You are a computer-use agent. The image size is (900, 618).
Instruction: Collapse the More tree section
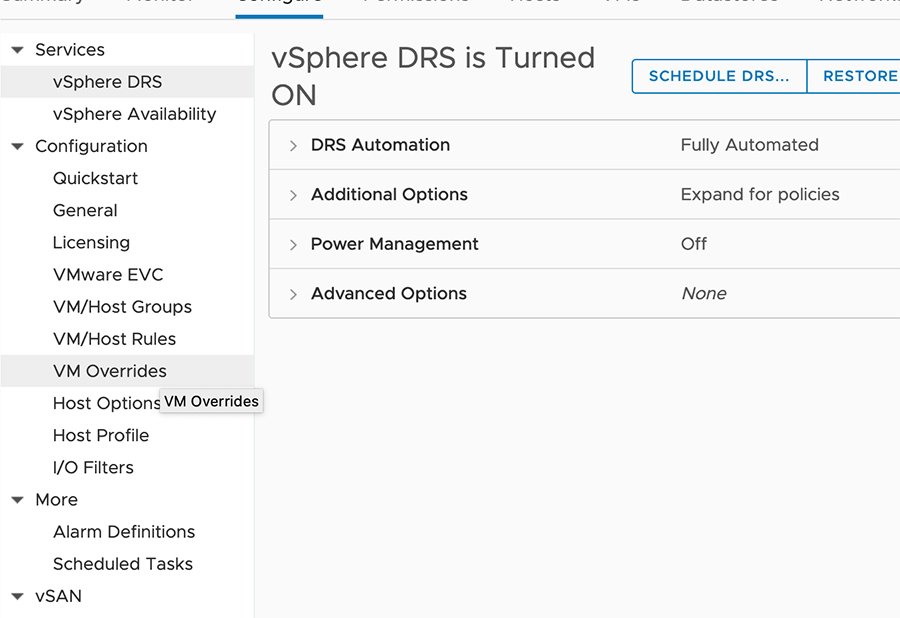tap(18, 500)
